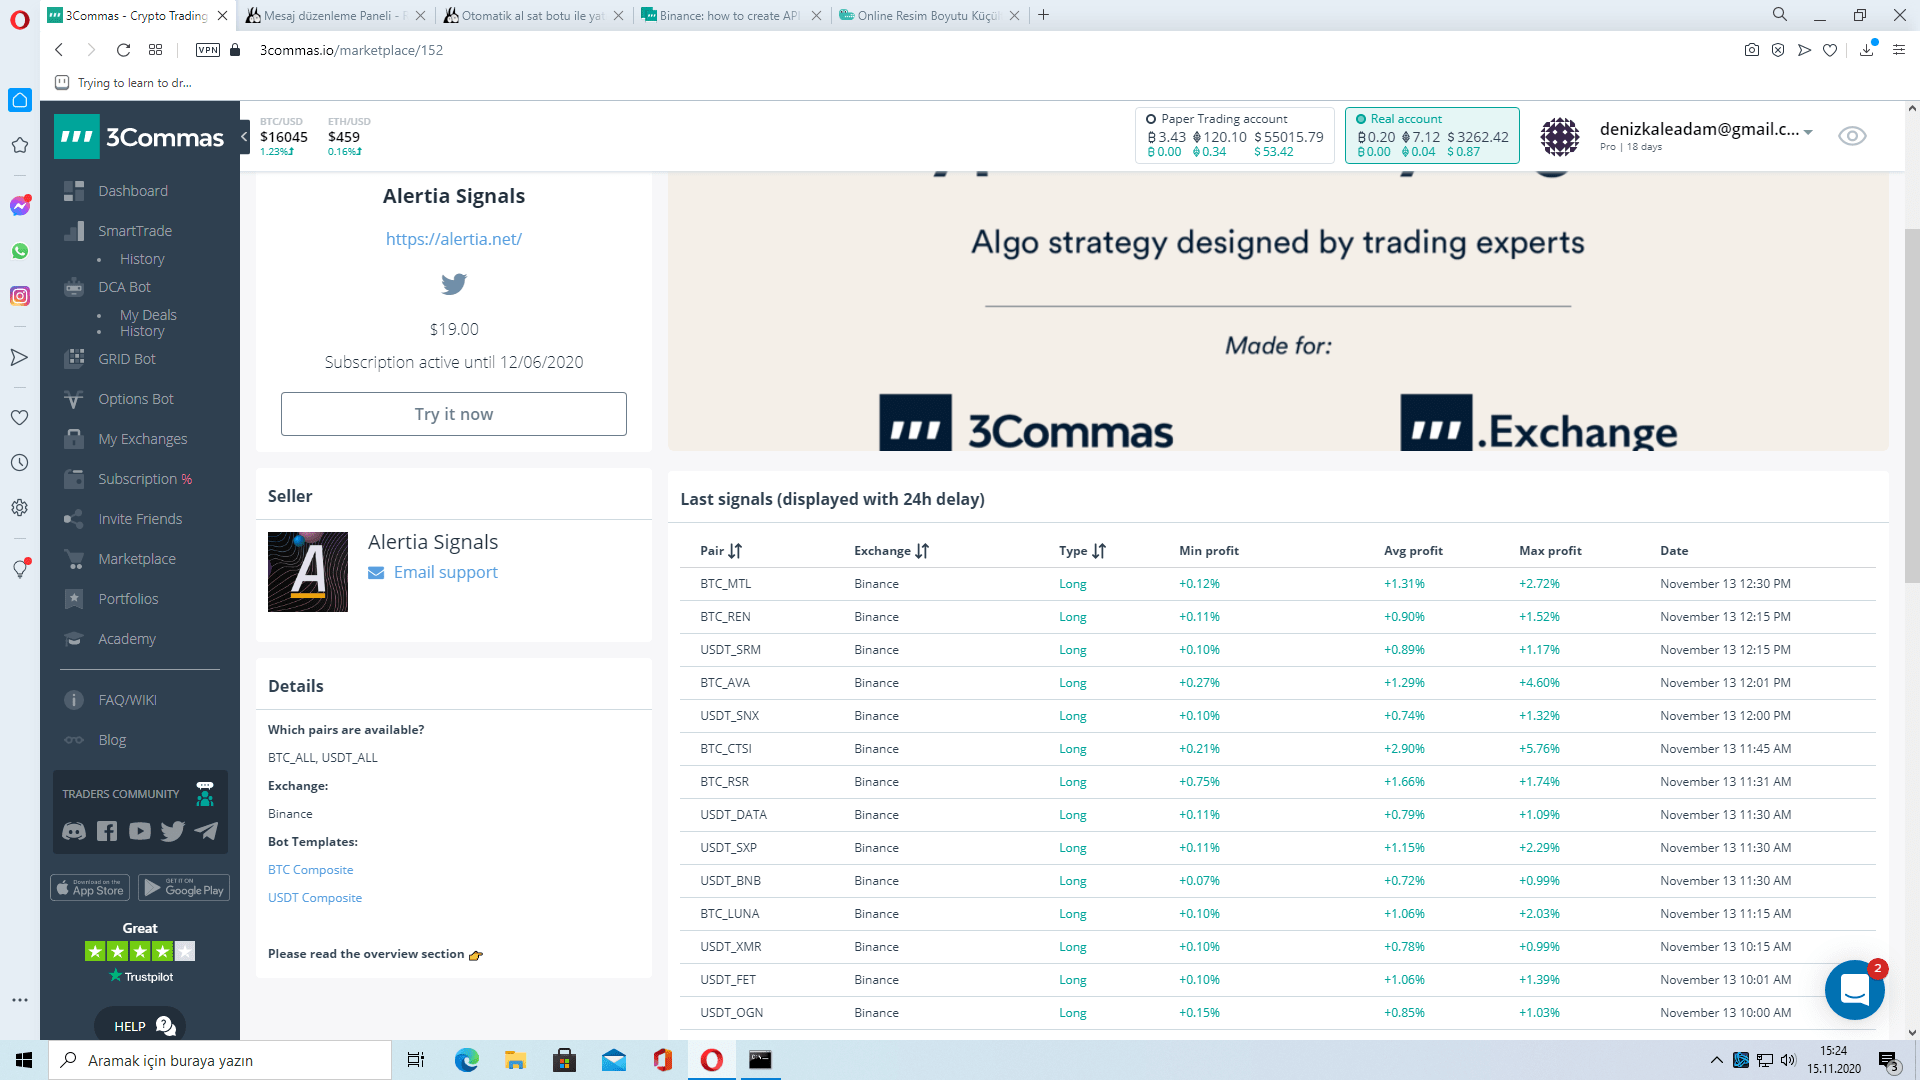The width and height of the screenshot is (1920, 1080).
Task: Open the Intercom chat bubble
Action: 1854,990
